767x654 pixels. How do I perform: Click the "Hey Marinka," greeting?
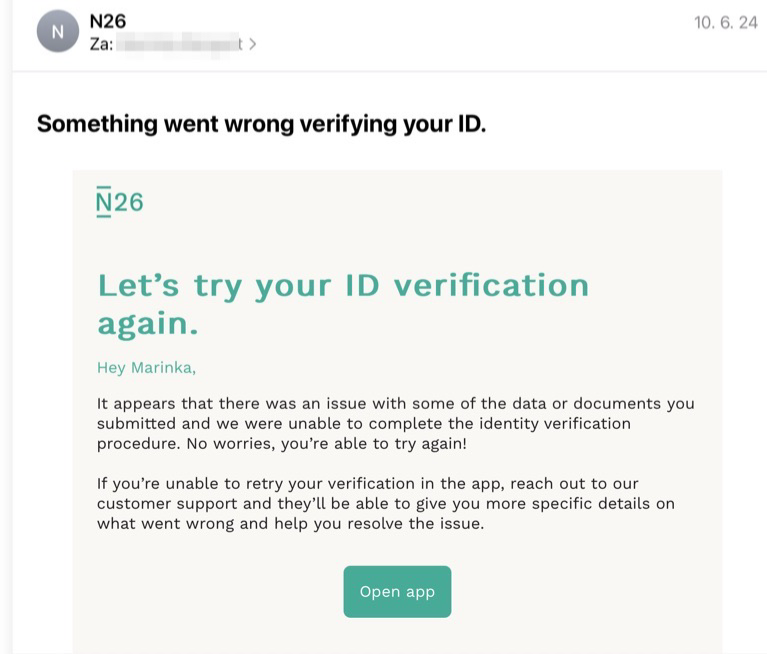146,367
